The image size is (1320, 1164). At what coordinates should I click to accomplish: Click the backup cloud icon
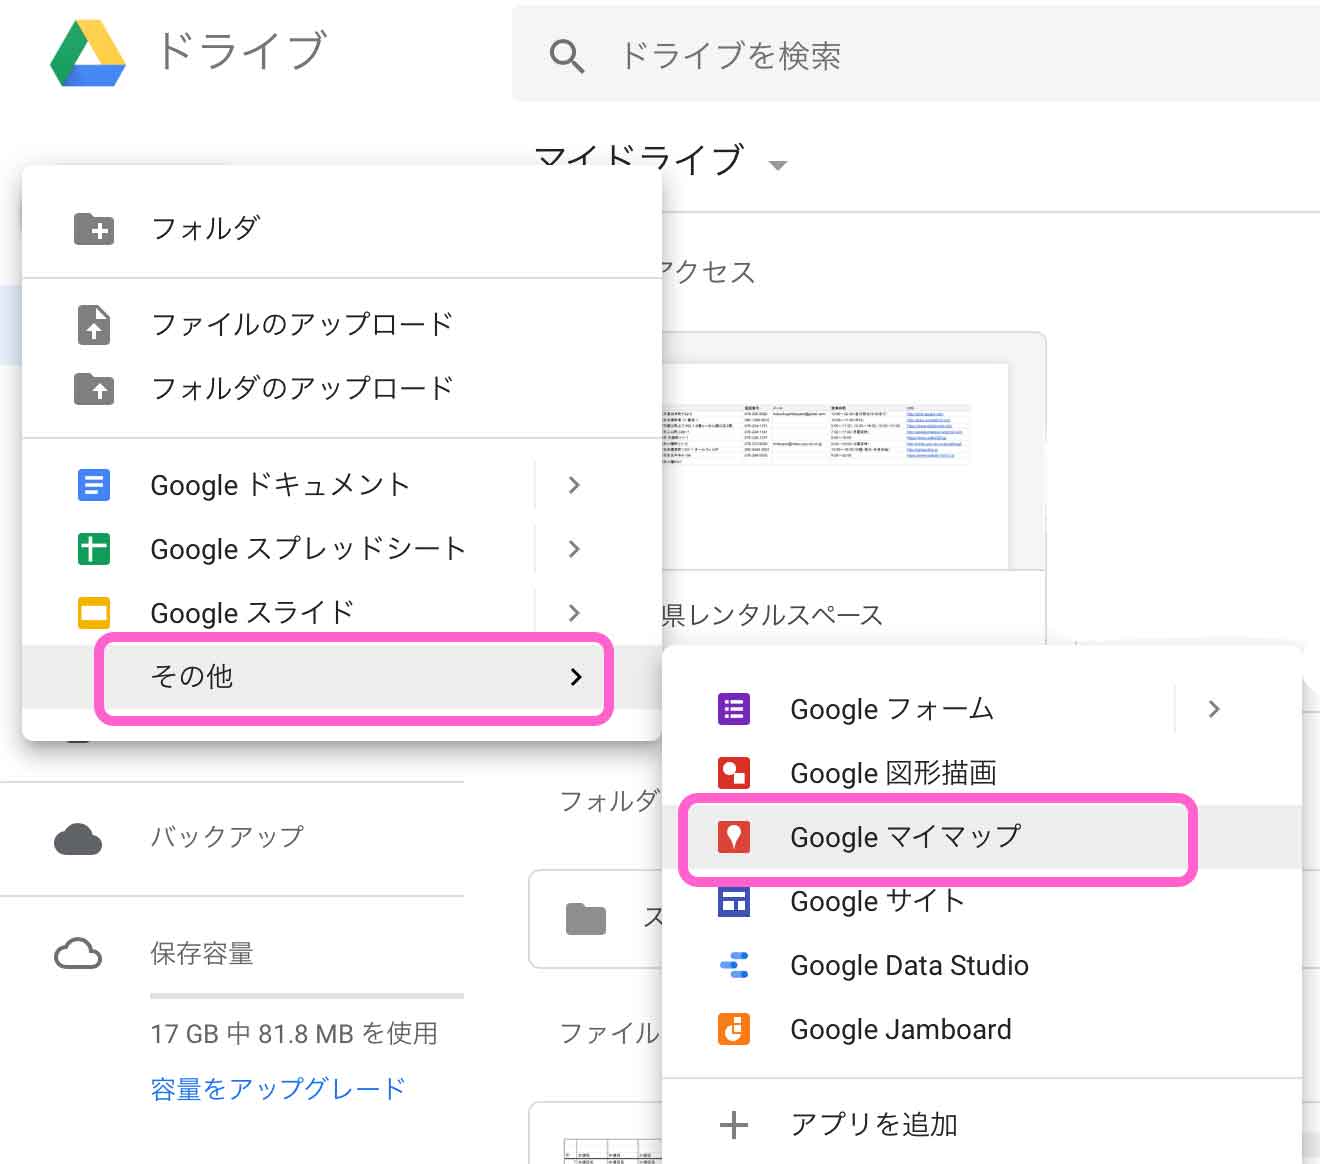tap(78, 840)
